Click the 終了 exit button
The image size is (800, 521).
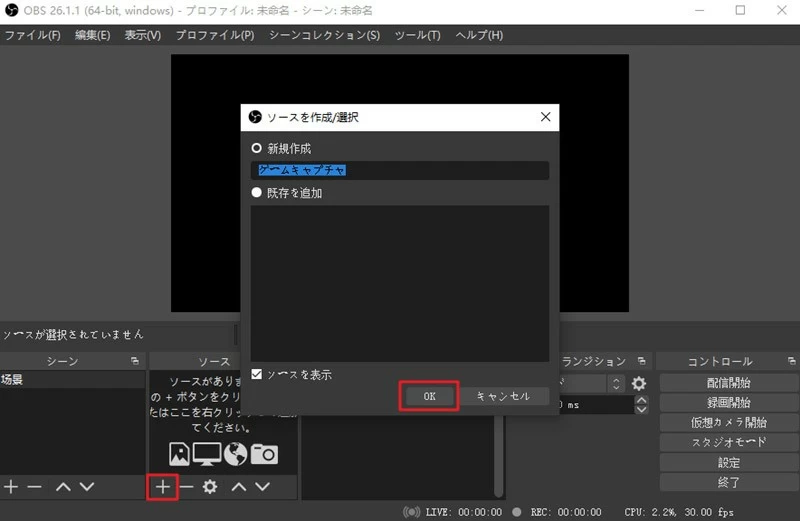point(729,482)
